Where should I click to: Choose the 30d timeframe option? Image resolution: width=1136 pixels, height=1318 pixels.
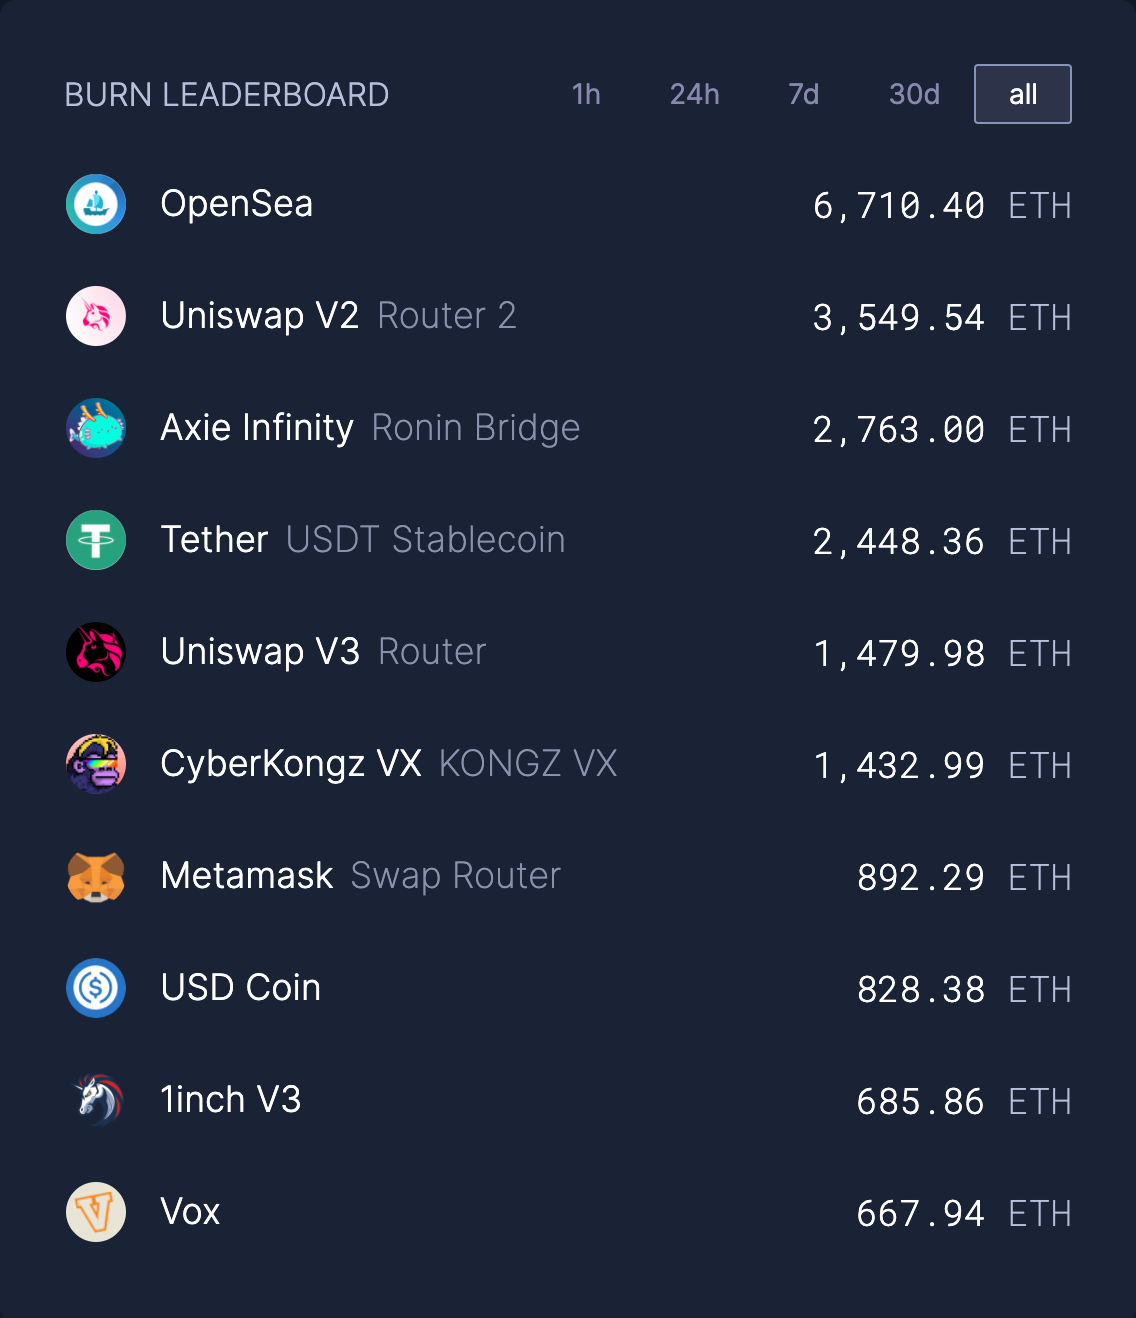(914, 94)
